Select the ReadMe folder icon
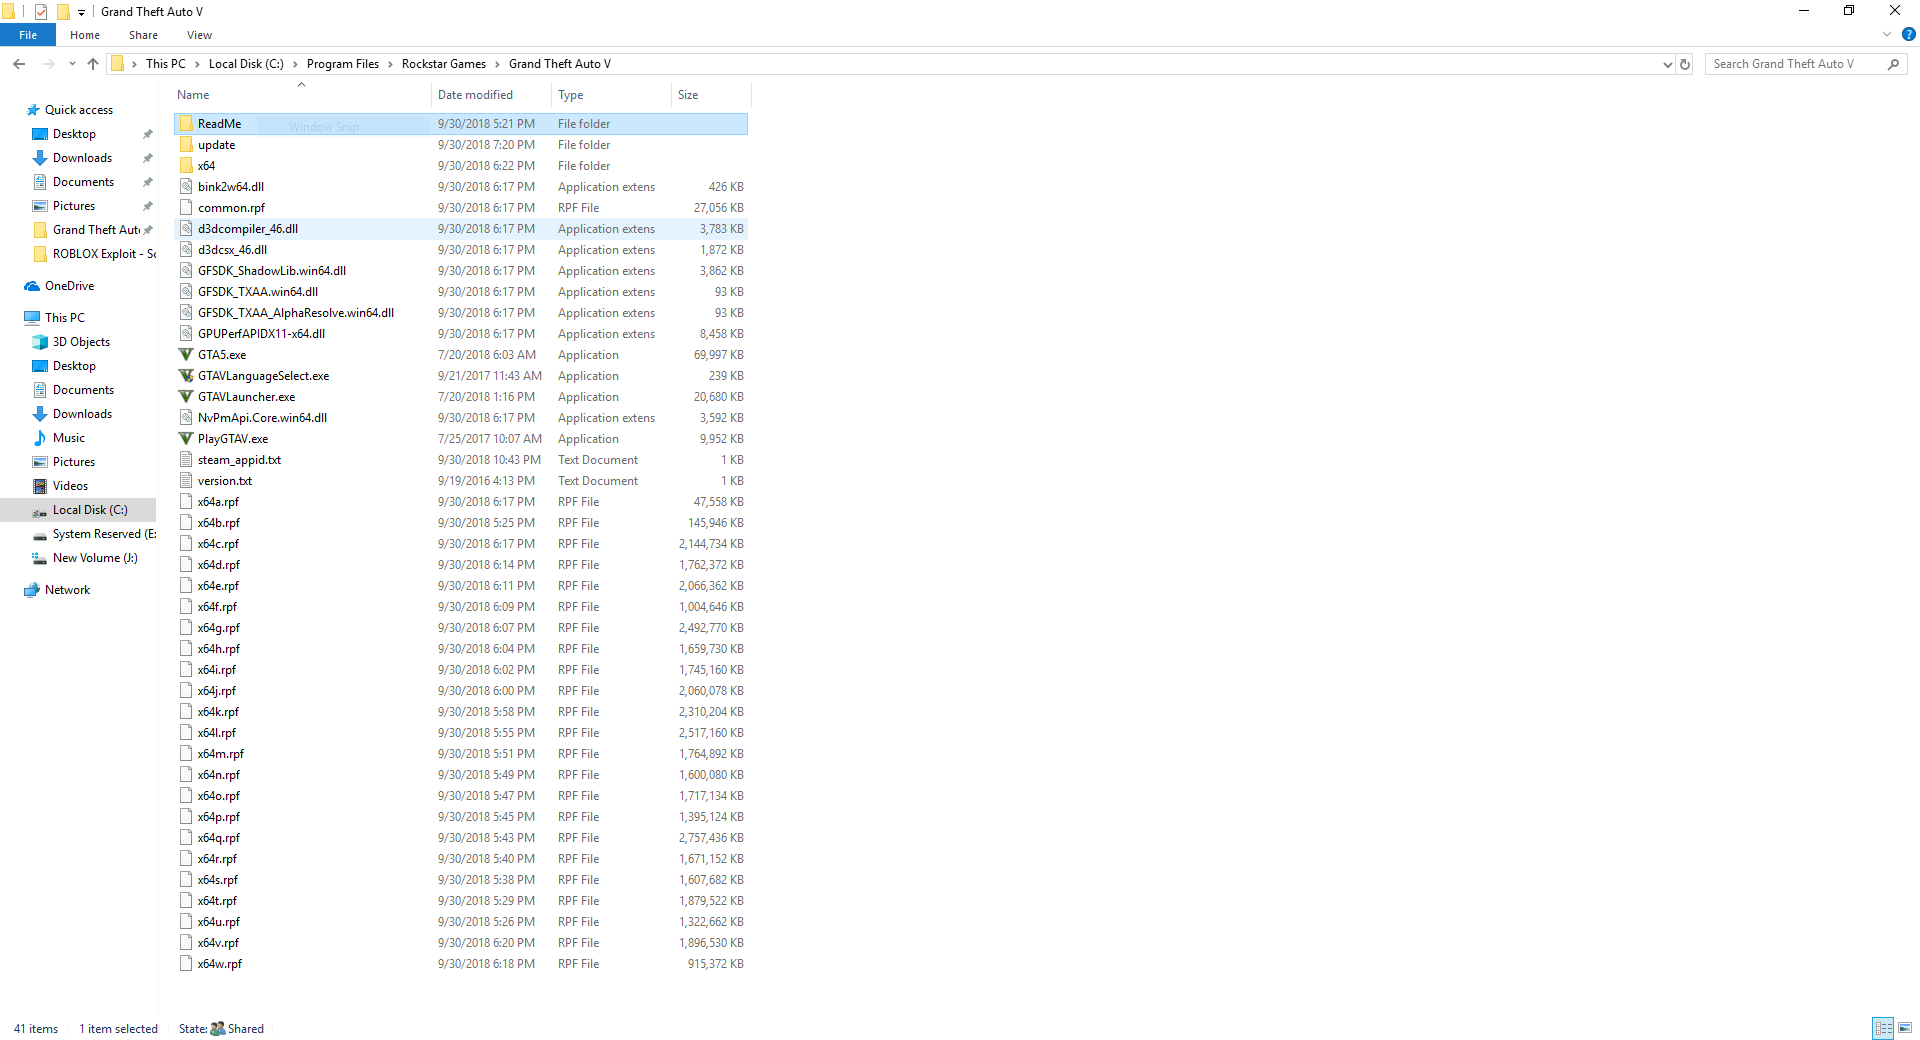Screen dimensions: 1920x1040 [x=186, y=124]
